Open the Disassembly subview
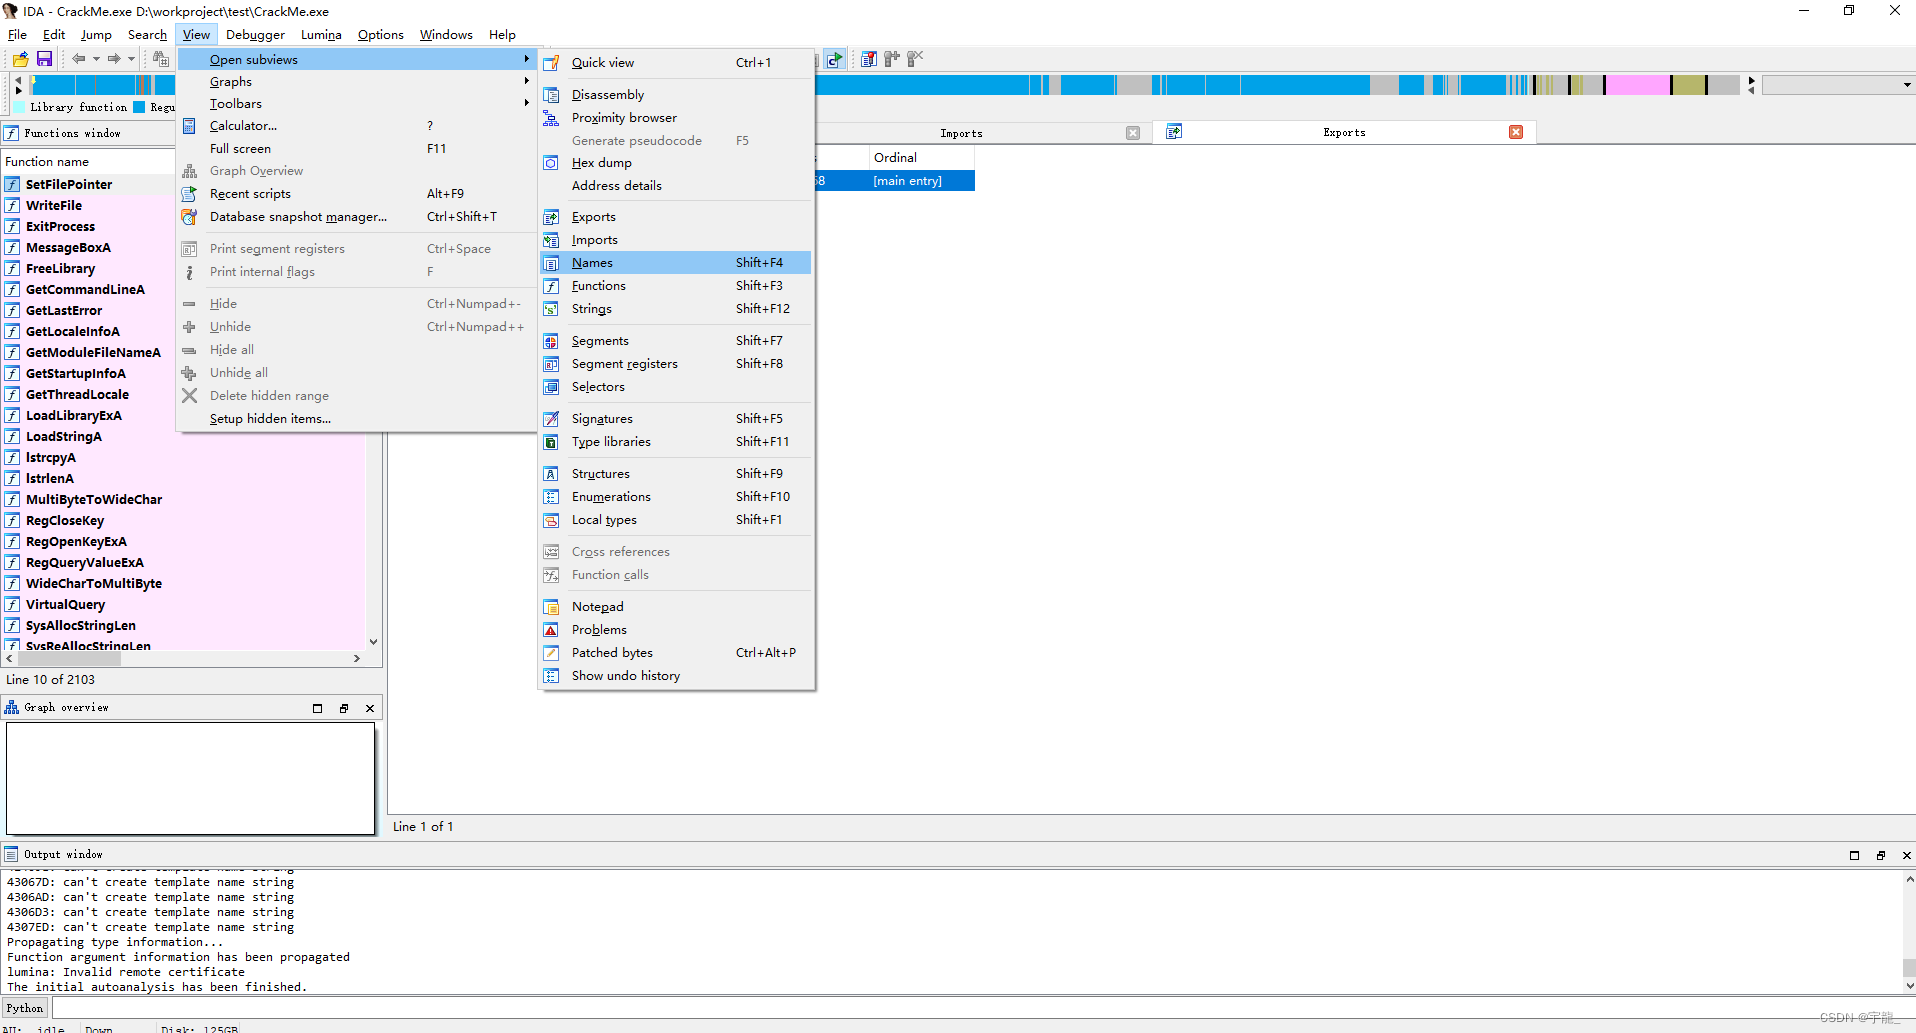The width and height of the screenshot is (1916, 1033). (676, 95)
